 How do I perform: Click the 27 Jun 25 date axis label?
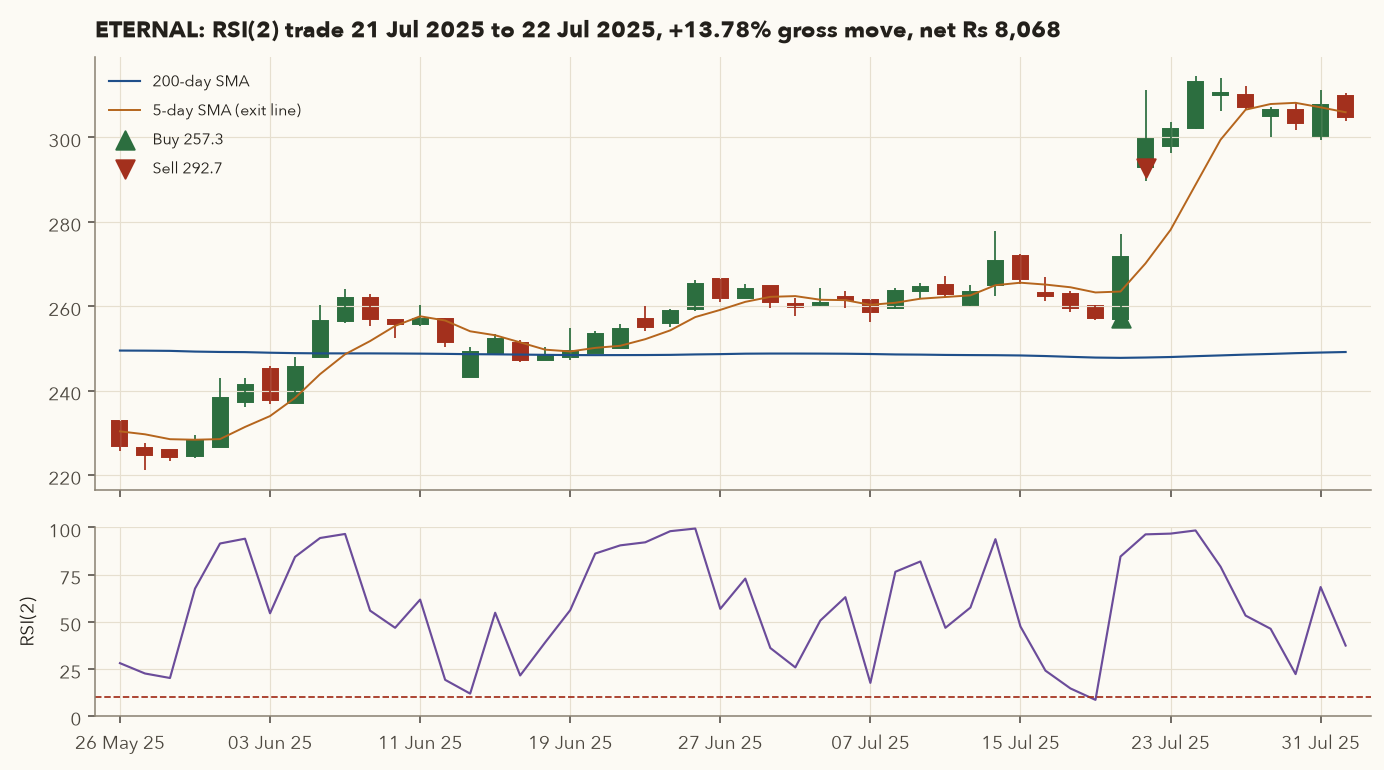(720, 743)
